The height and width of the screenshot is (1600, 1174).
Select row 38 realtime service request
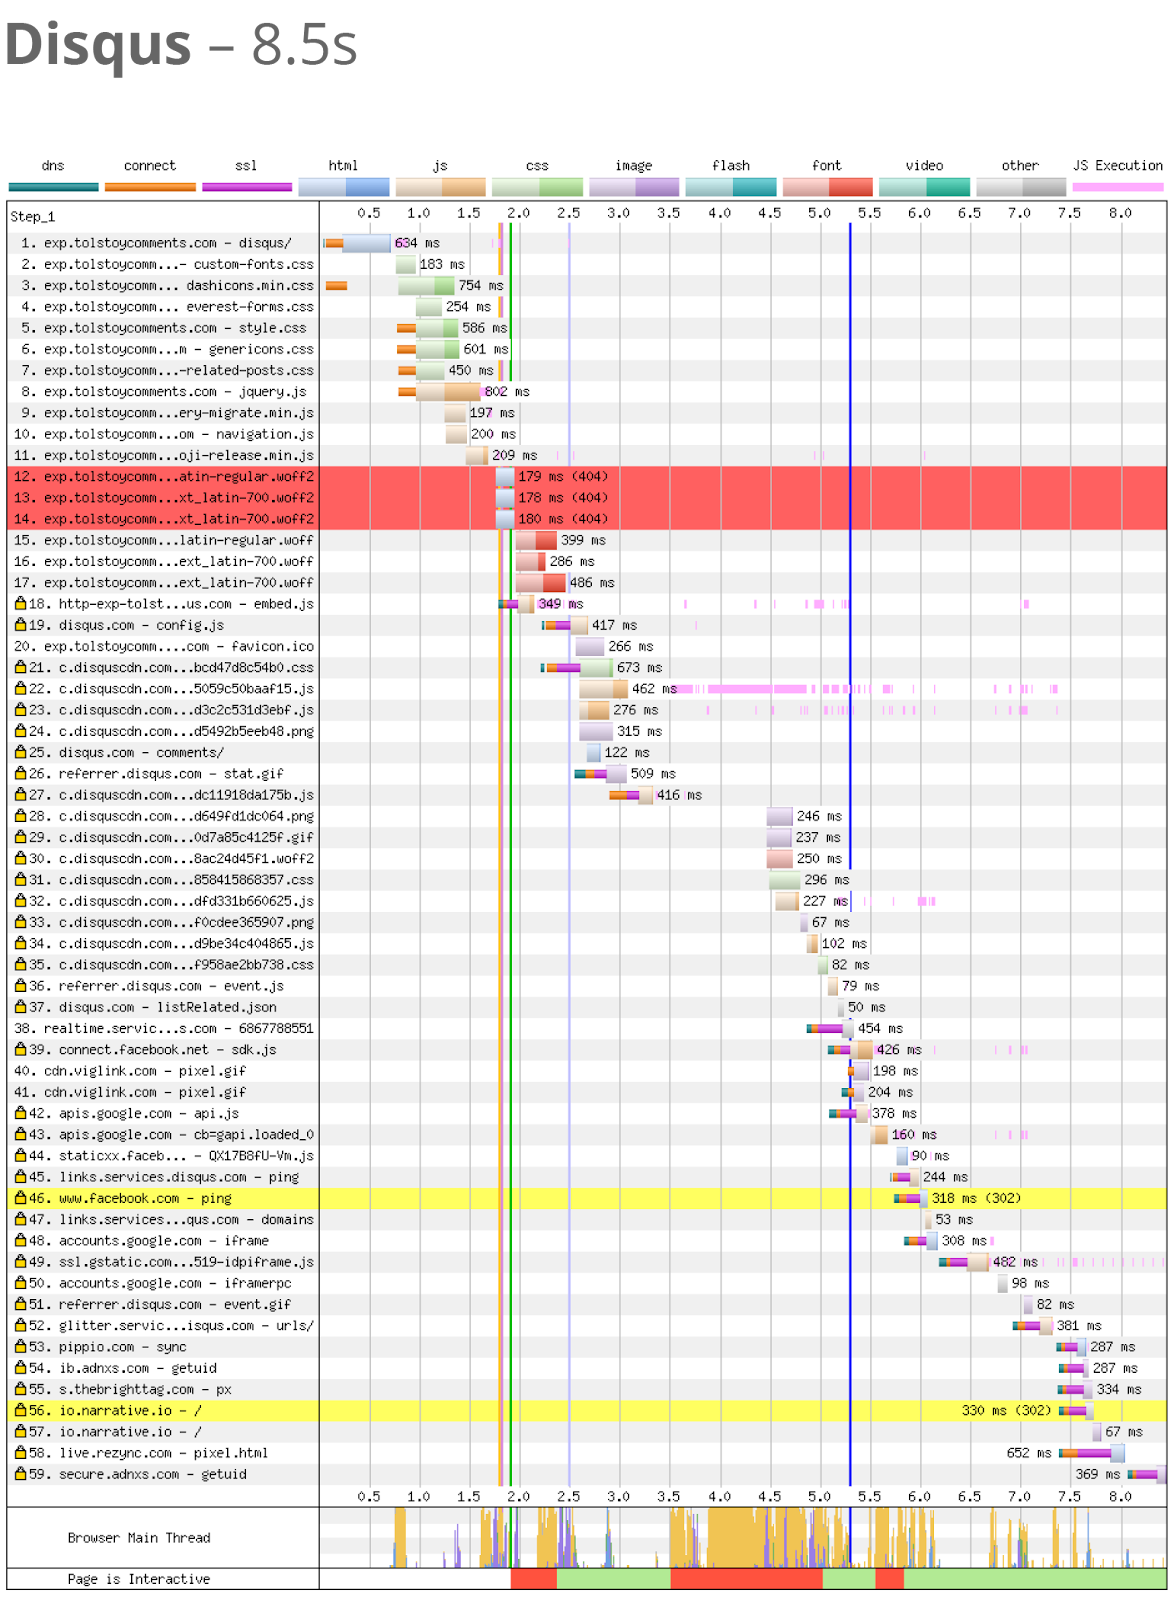click(587, 1028)
